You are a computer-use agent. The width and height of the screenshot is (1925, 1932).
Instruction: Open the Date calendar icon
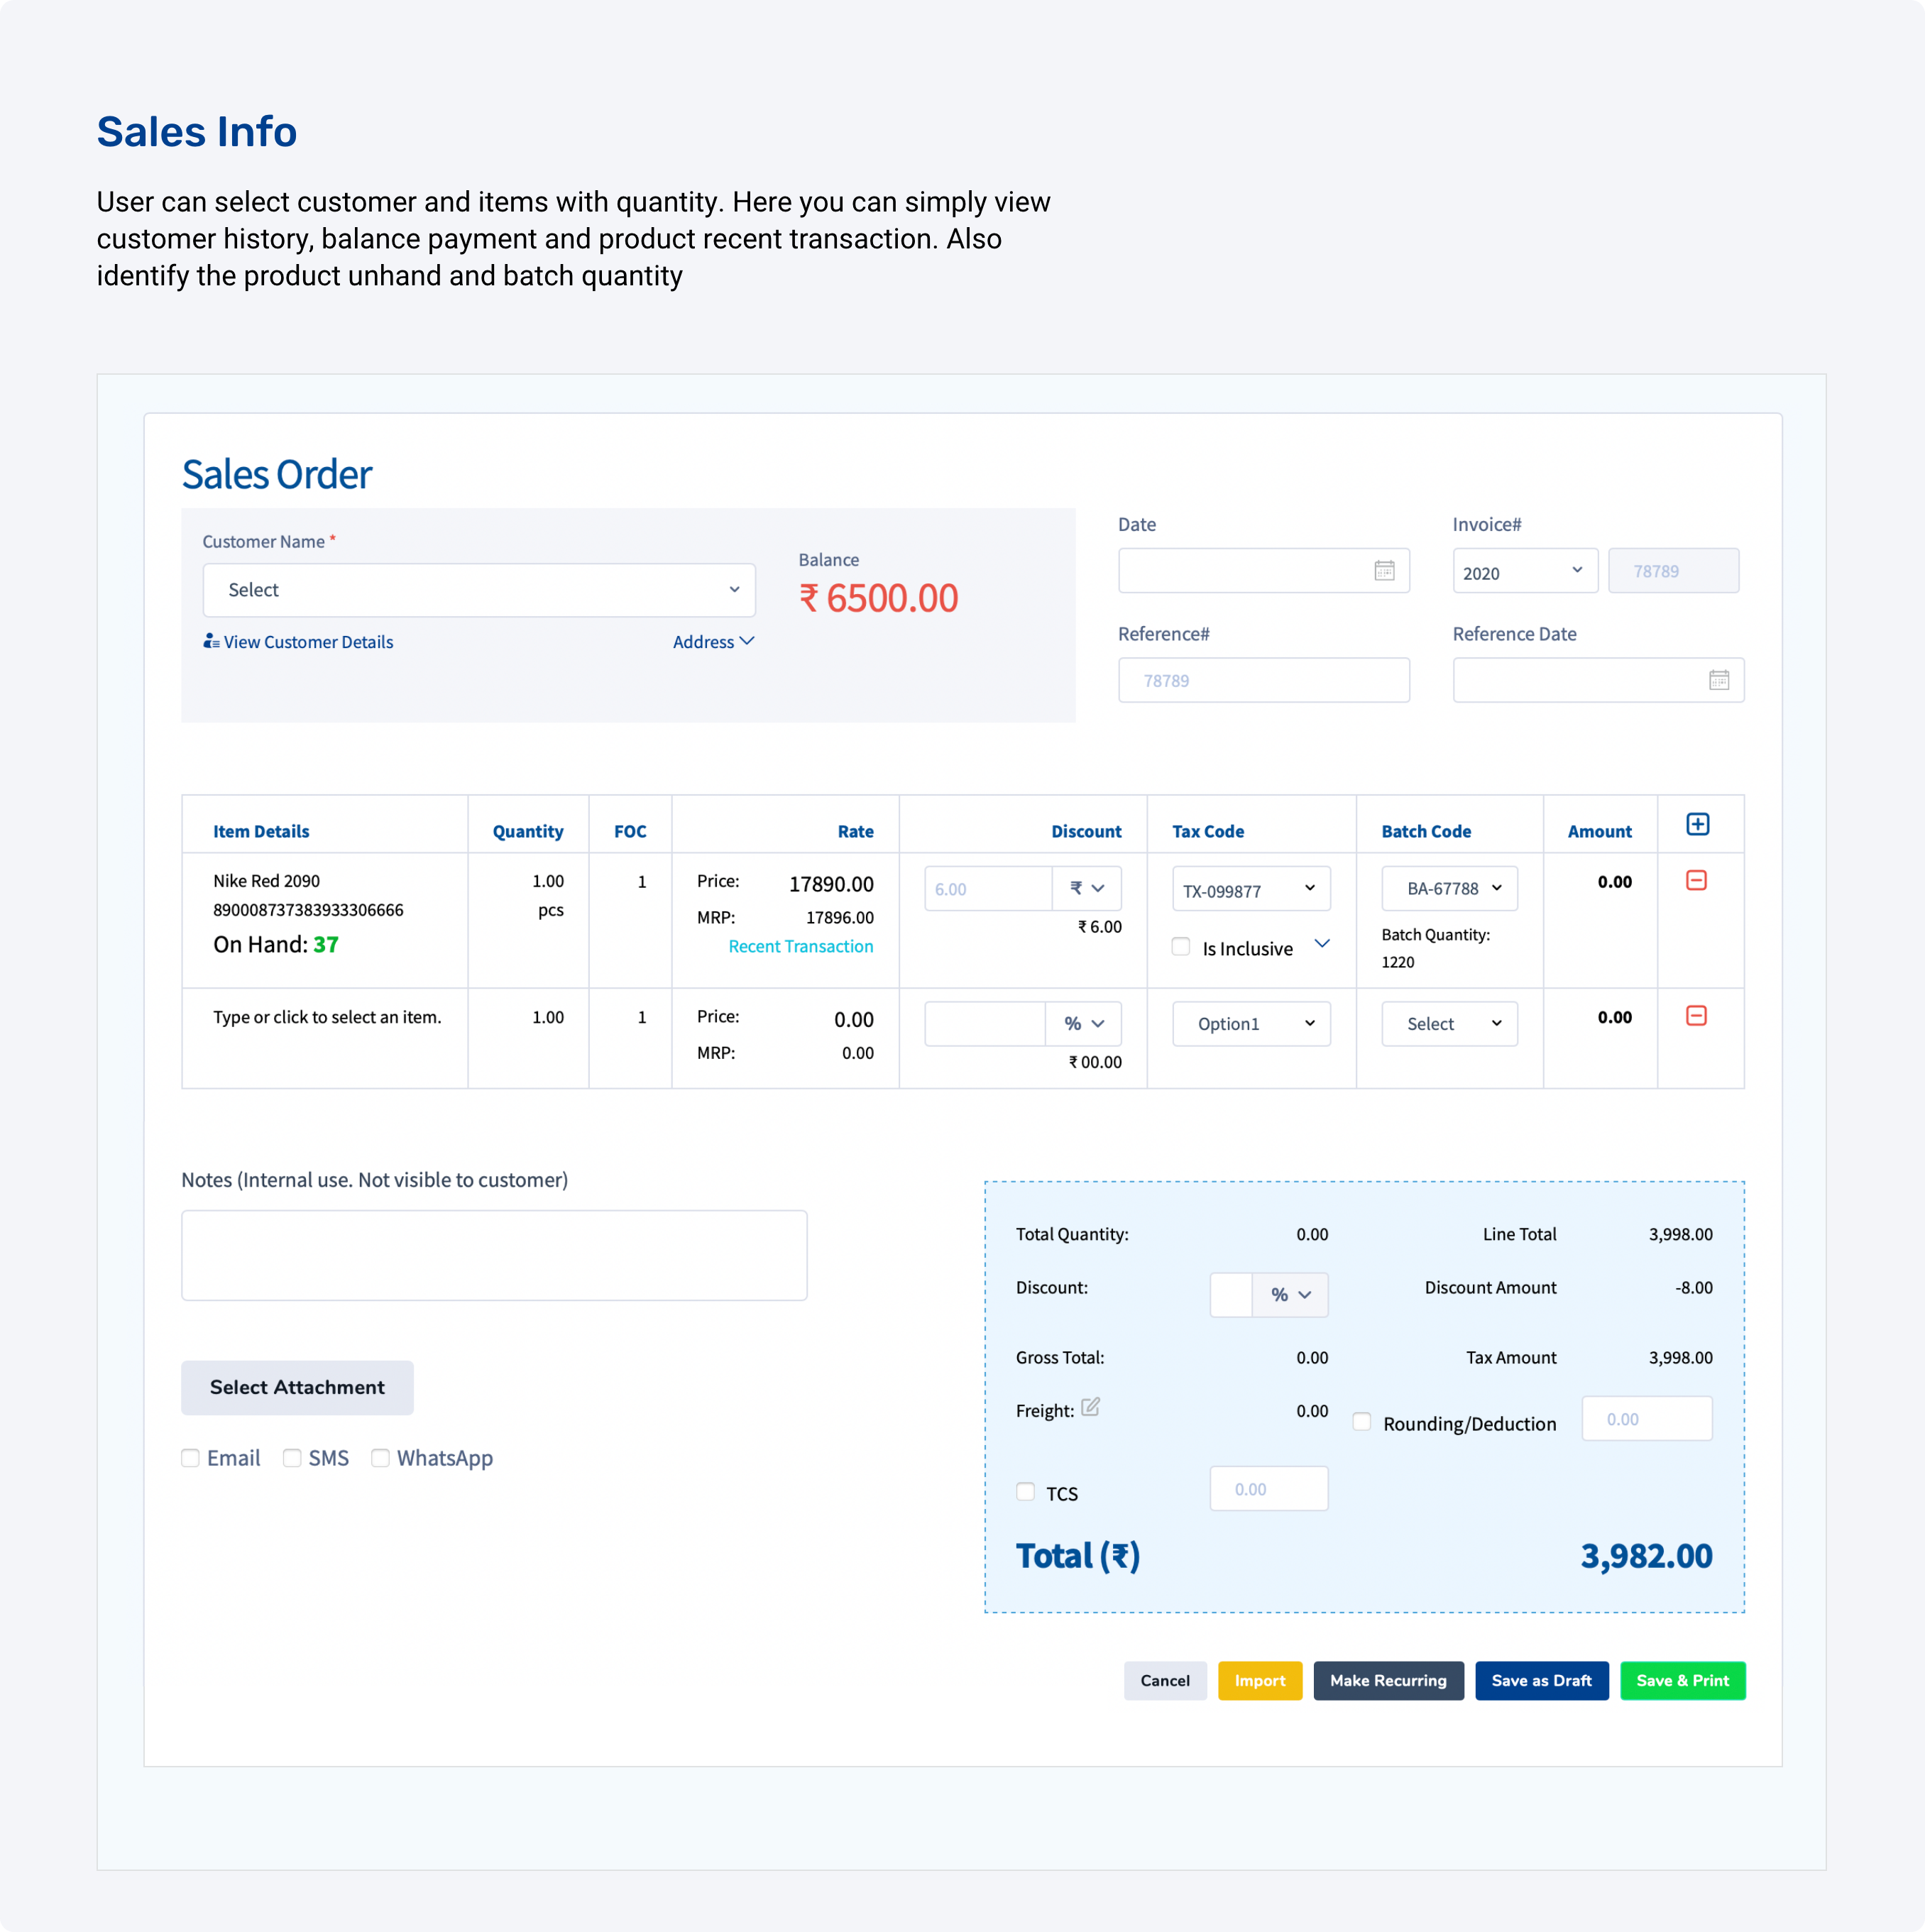[x=1384, y=571]
